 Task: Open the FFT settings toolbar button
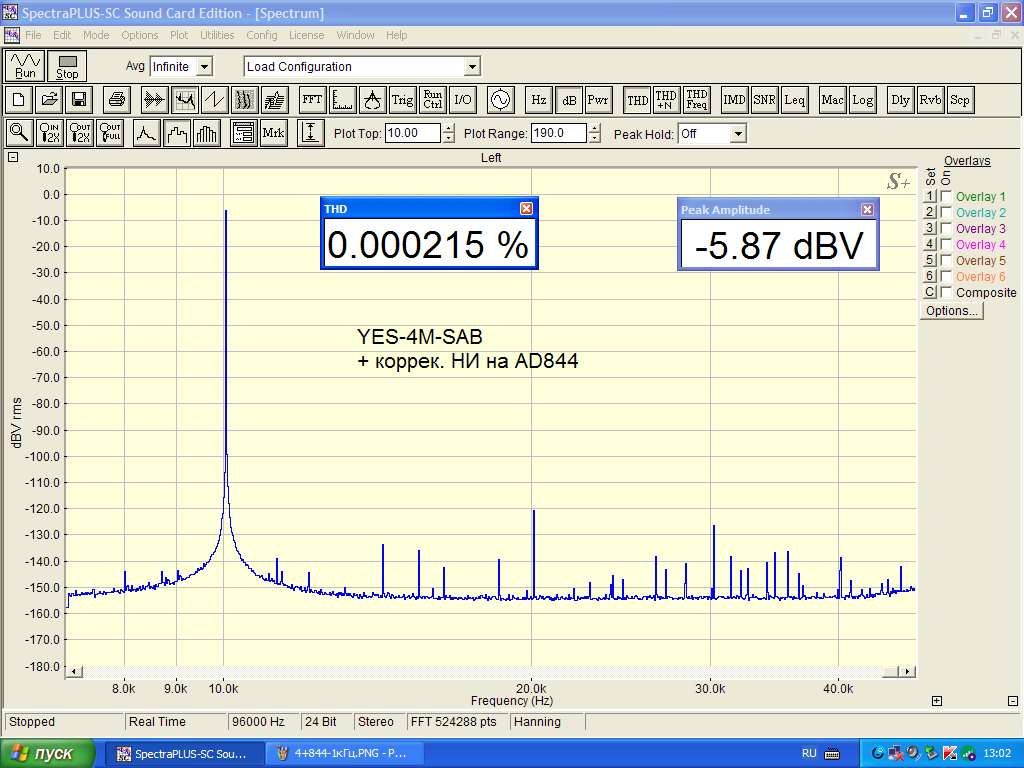click(x=312, y=100)
